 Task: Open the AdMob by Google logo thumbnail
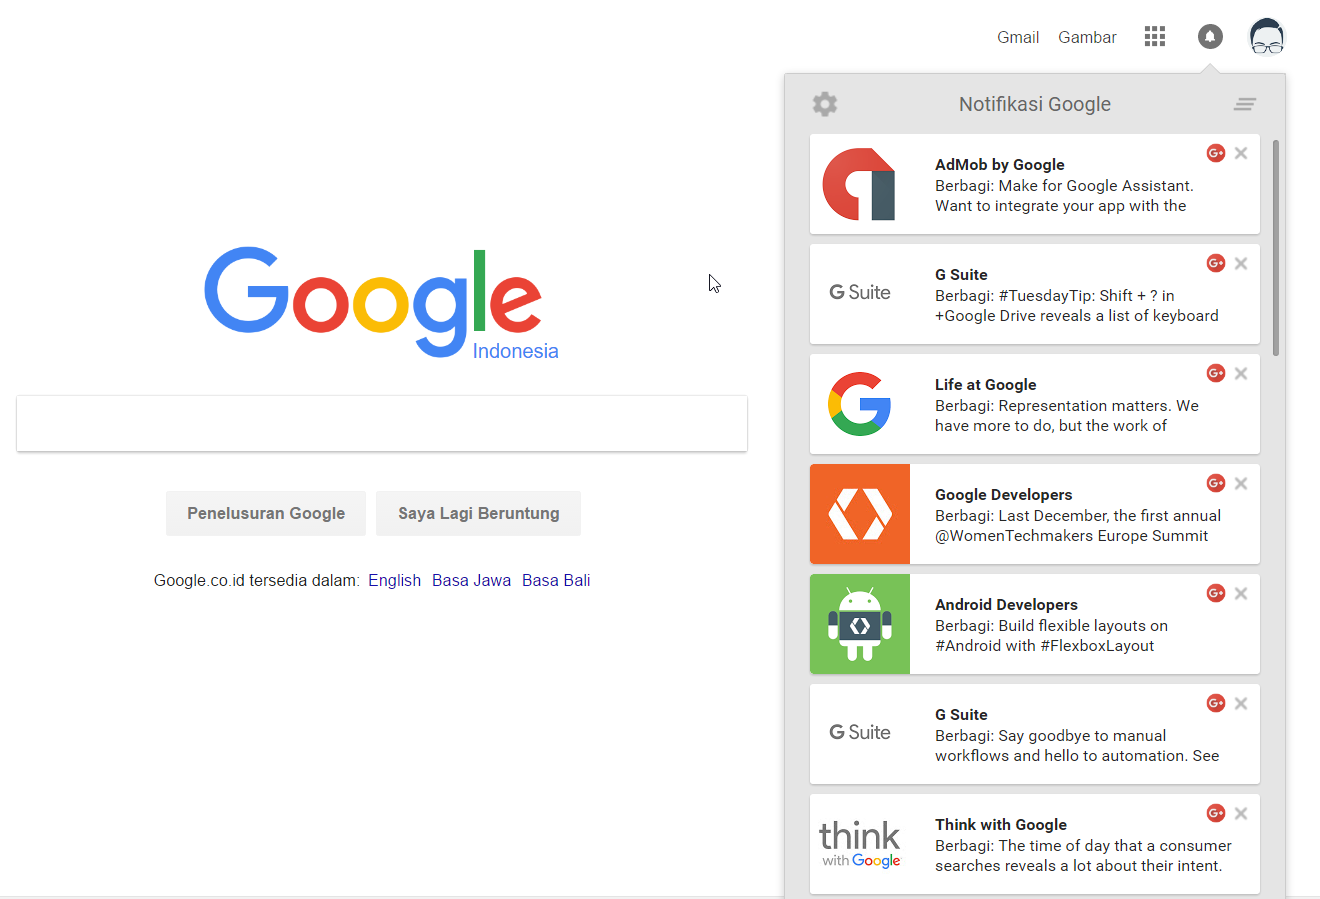coord(860,184)
